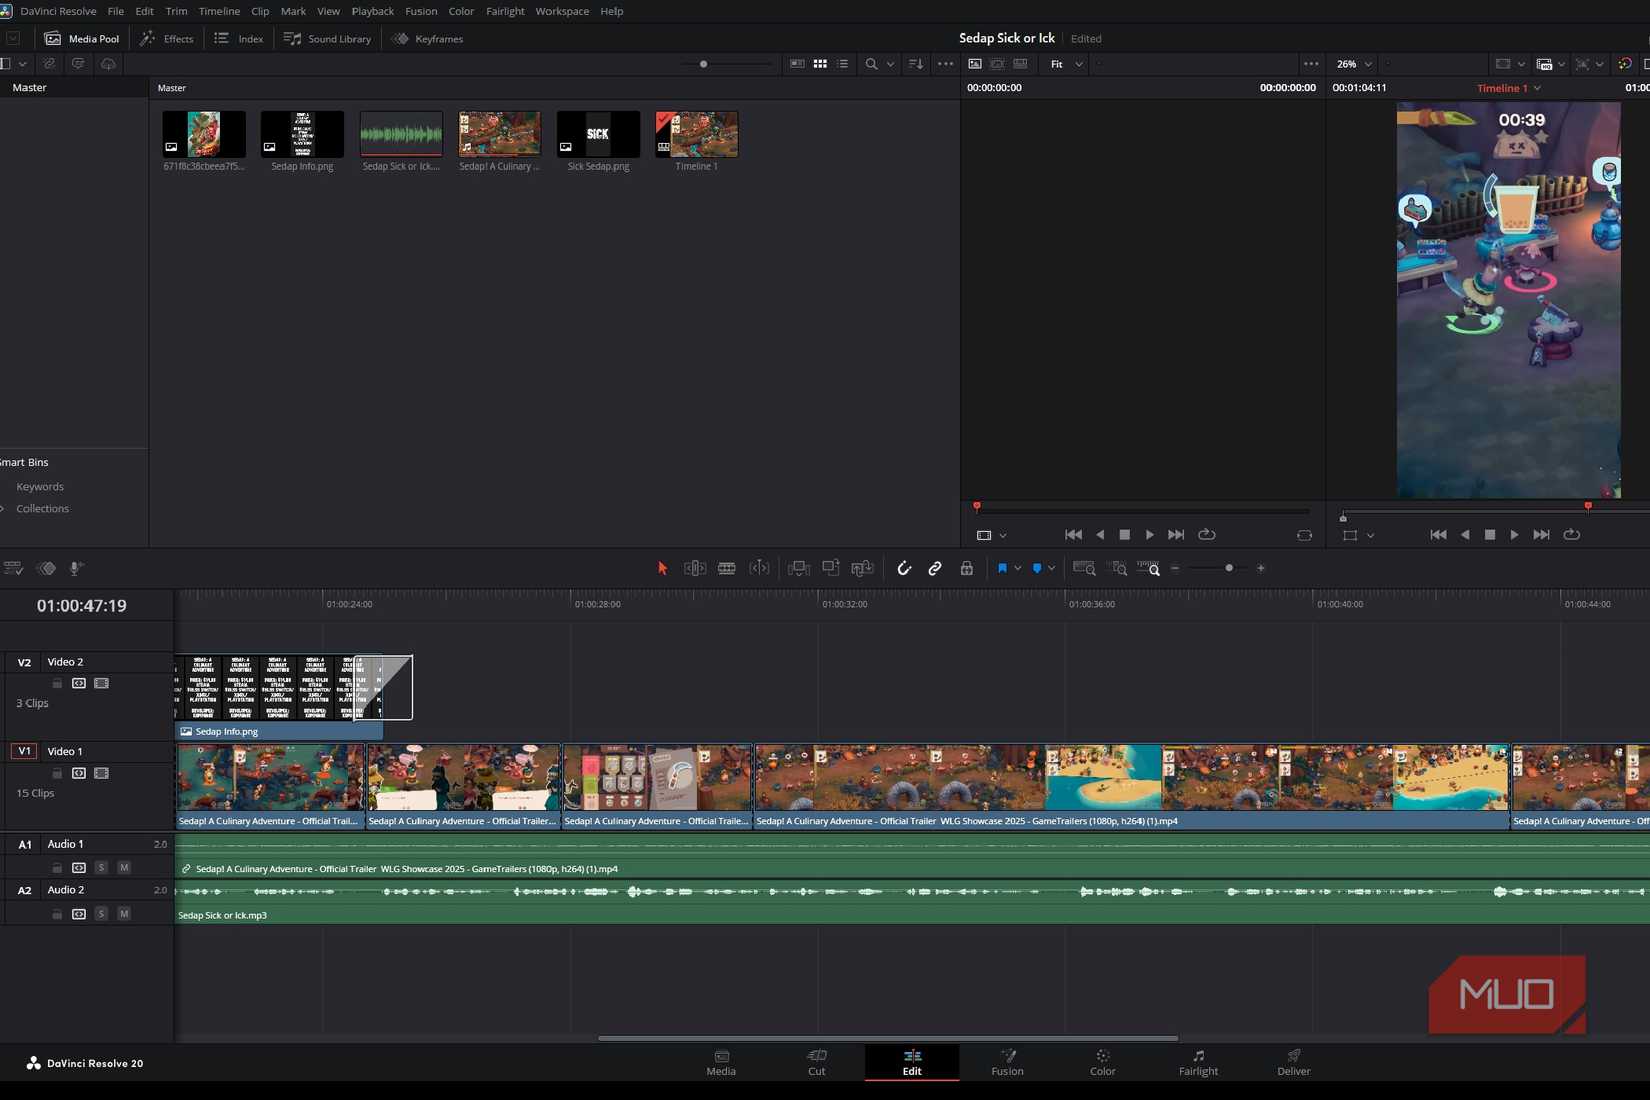Toggle the snapping magnet icon

click(x=904, y=568)
